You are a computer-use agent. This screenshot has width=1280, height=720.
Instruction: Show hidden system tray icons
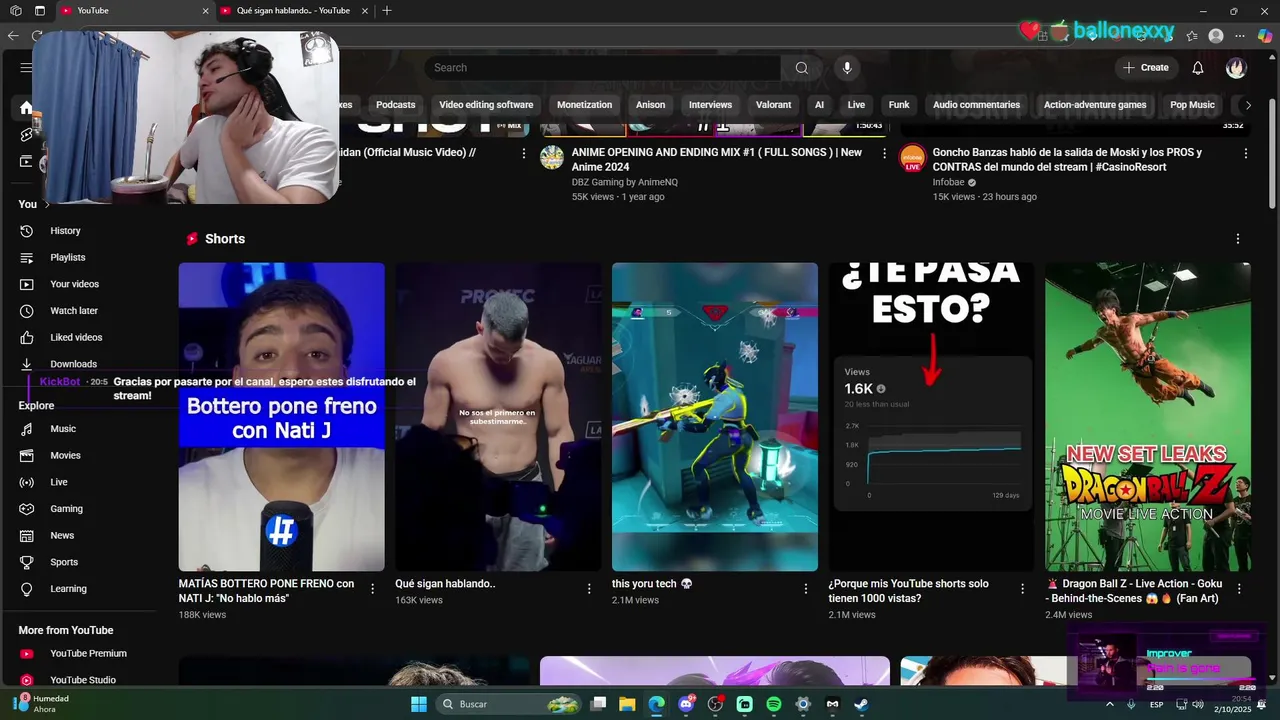click(1109, 704)
